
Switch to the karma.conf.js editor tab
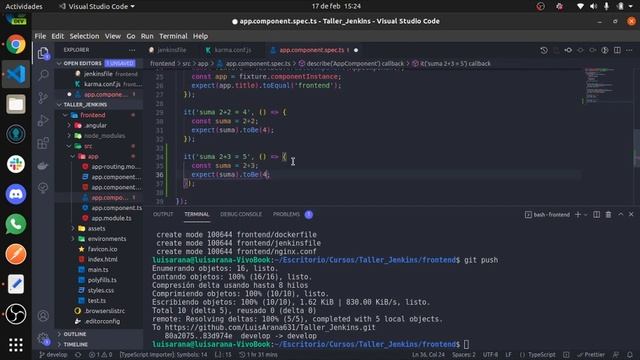(233, 50)
